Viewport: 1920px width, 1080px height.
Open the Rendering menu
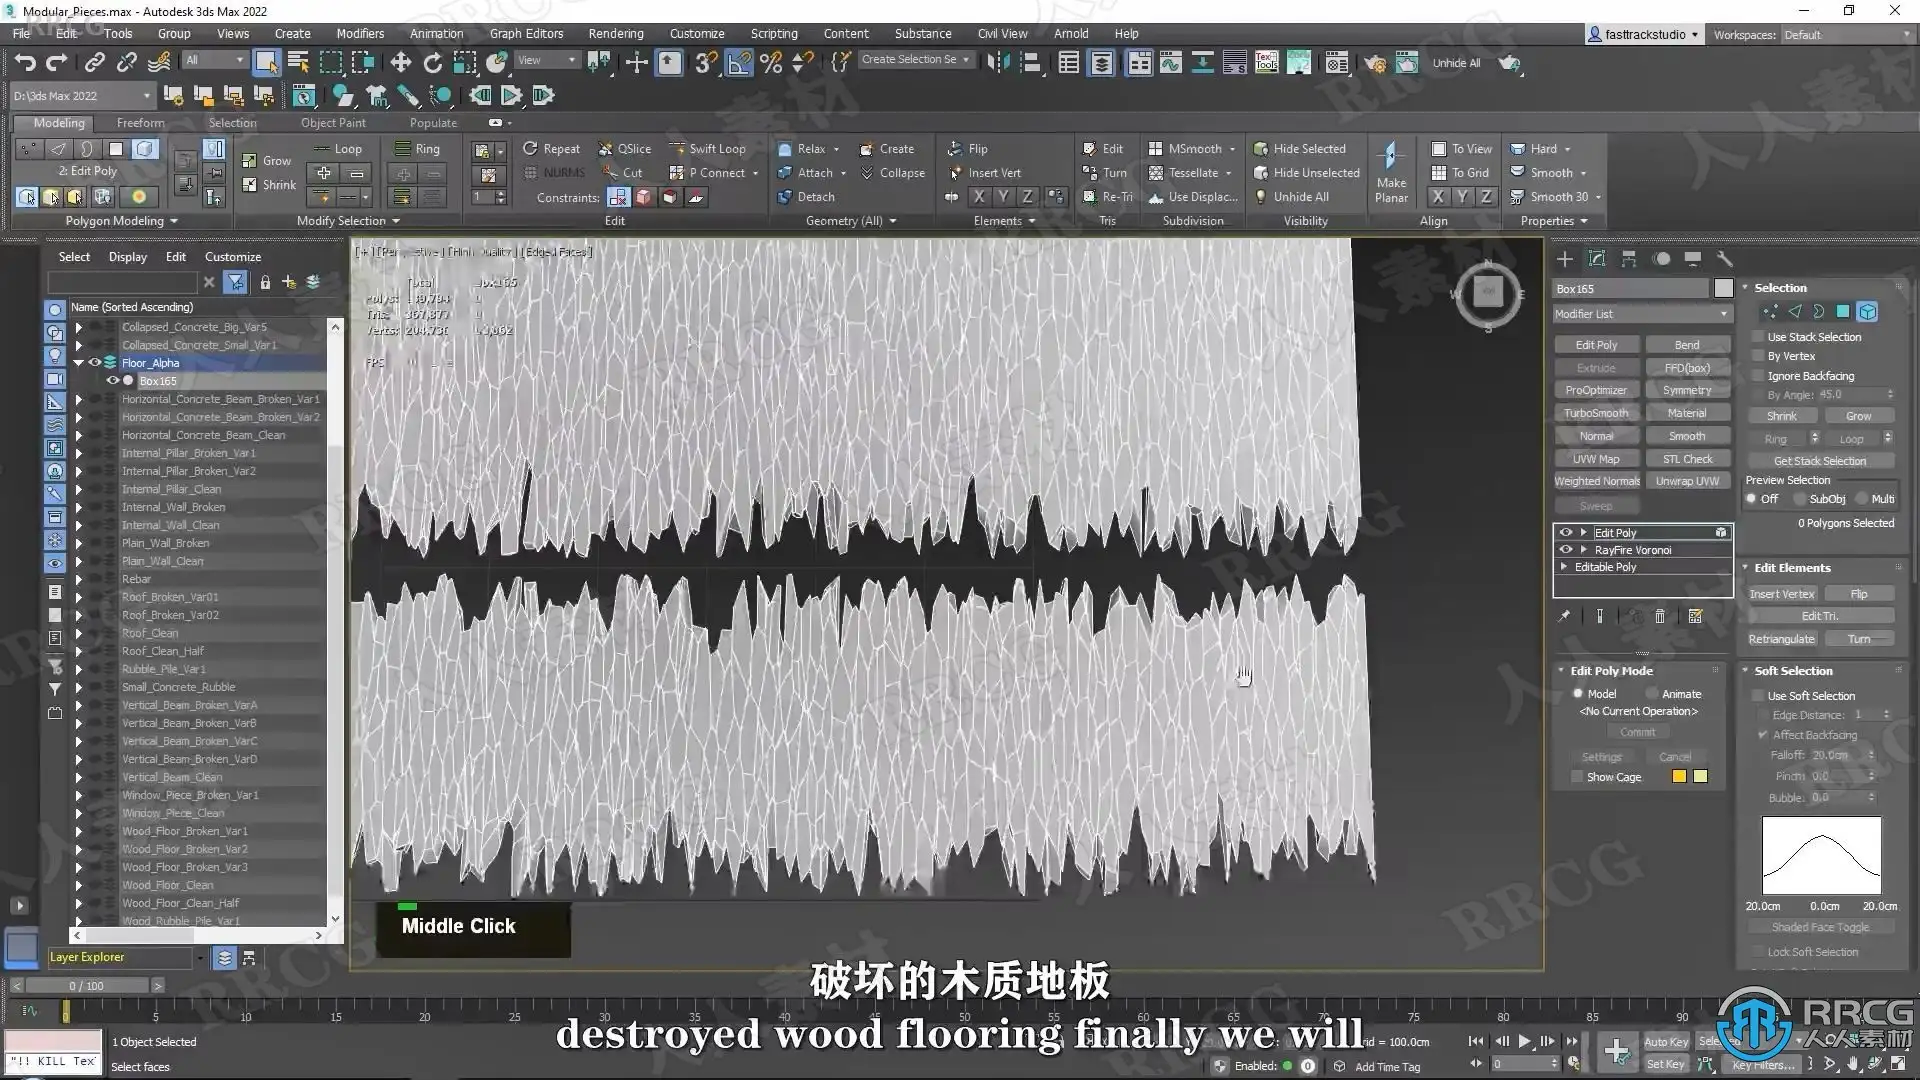pyautogui.click(x=615, y=33)
